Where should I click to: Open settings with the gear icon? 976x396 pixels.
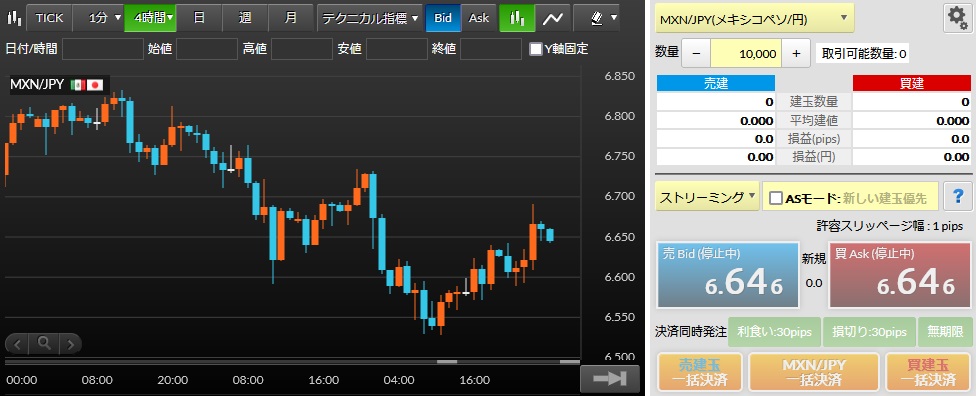pos(956,19)
